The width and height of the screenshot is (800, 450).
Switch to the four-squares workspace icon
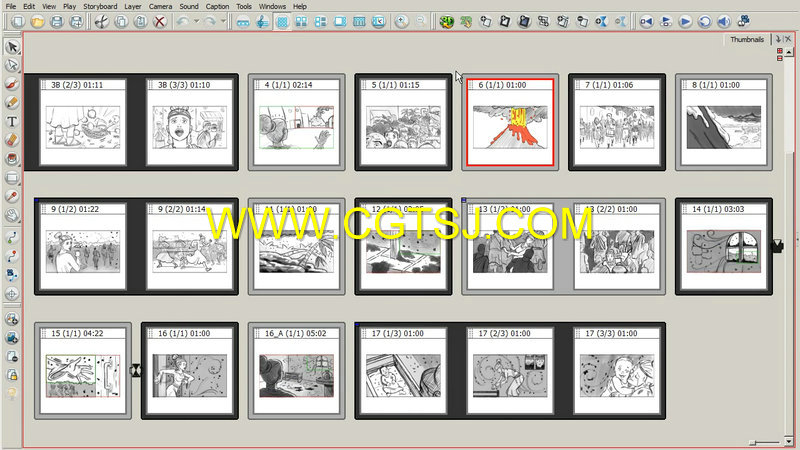tap(302, 21)
